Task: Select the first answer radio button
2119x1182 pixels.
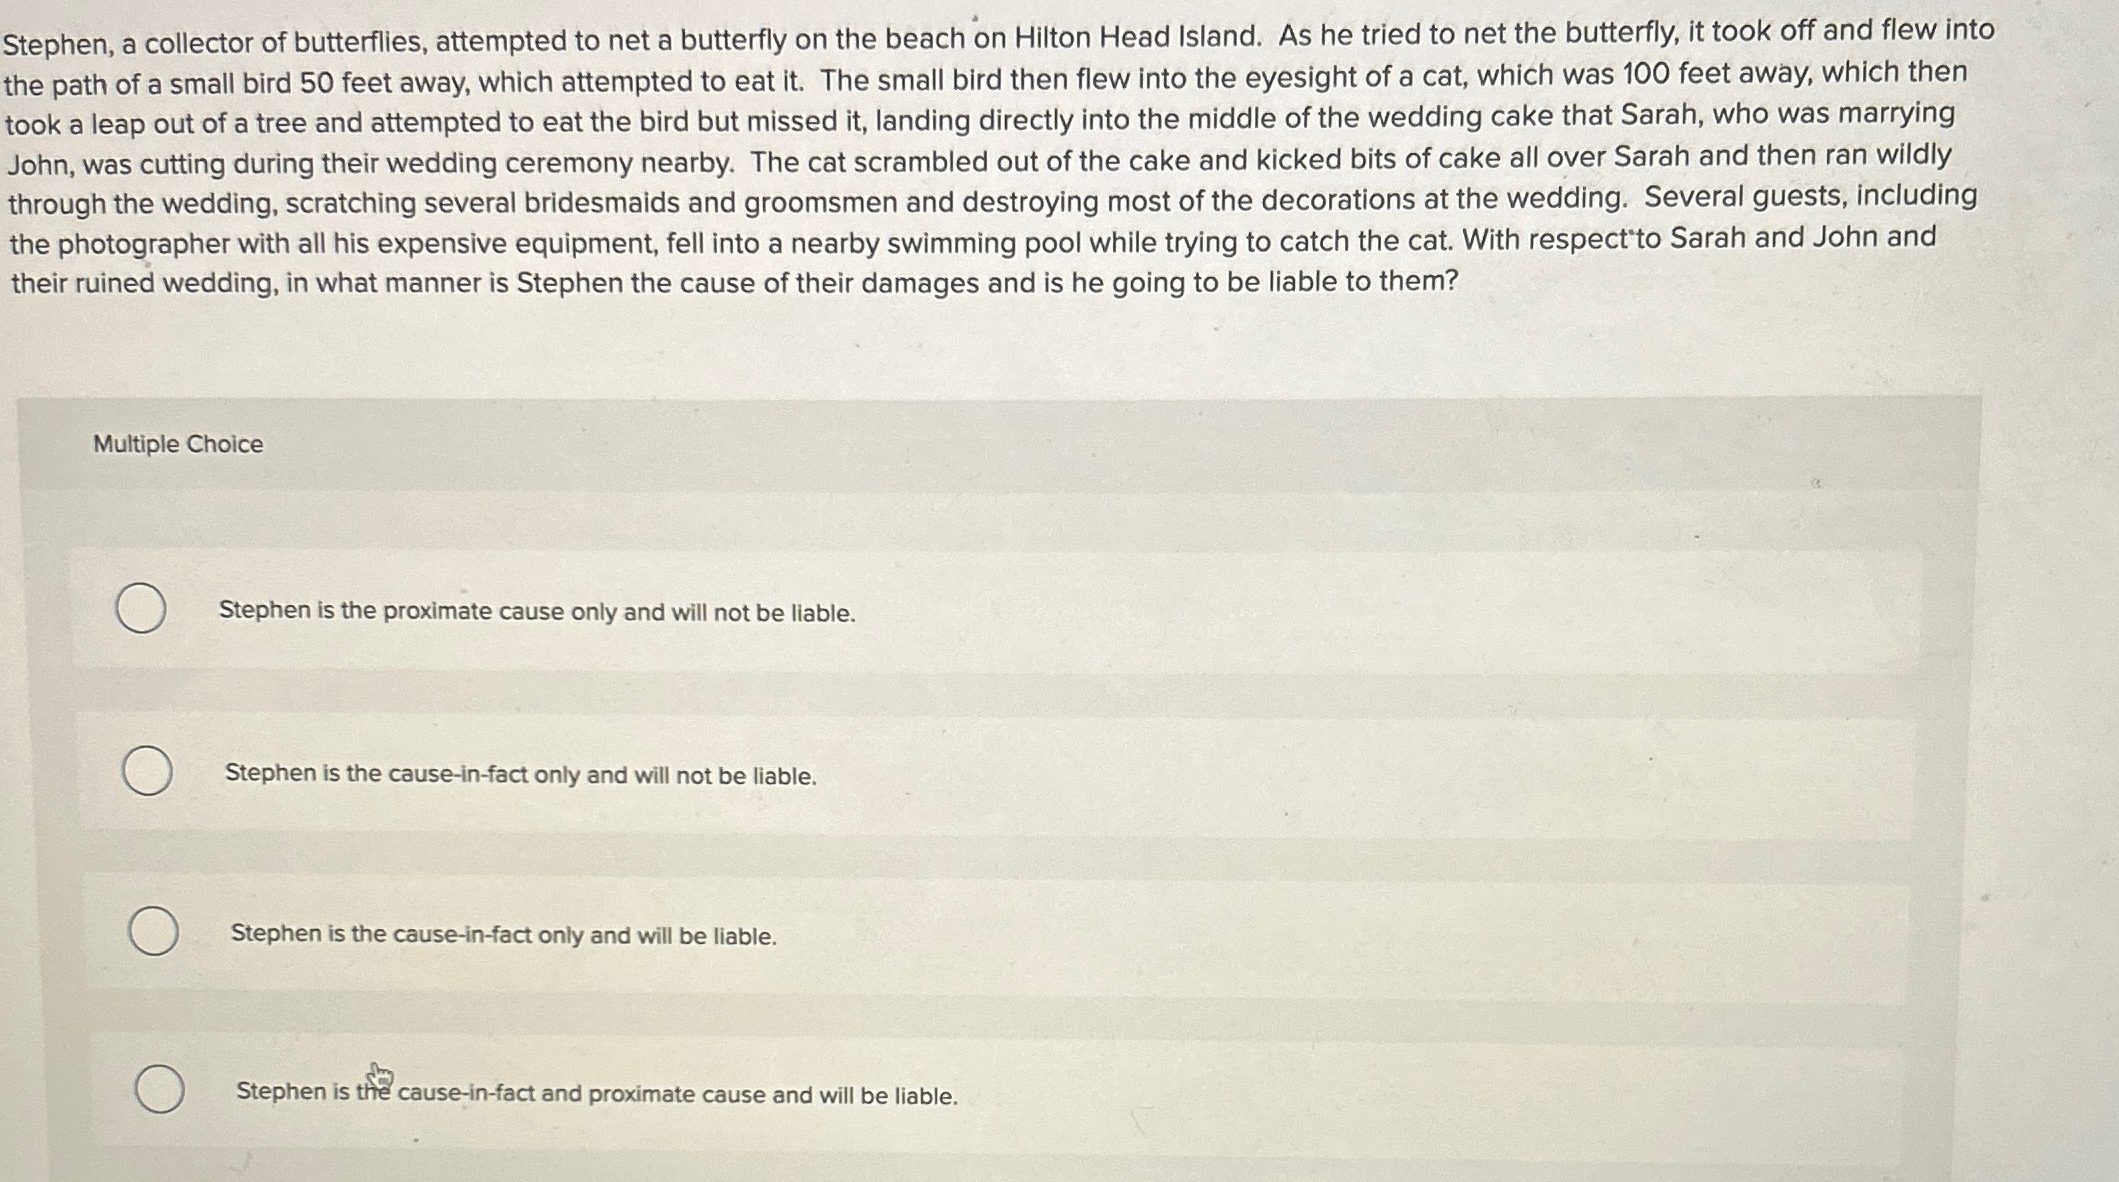Action: 144,609
